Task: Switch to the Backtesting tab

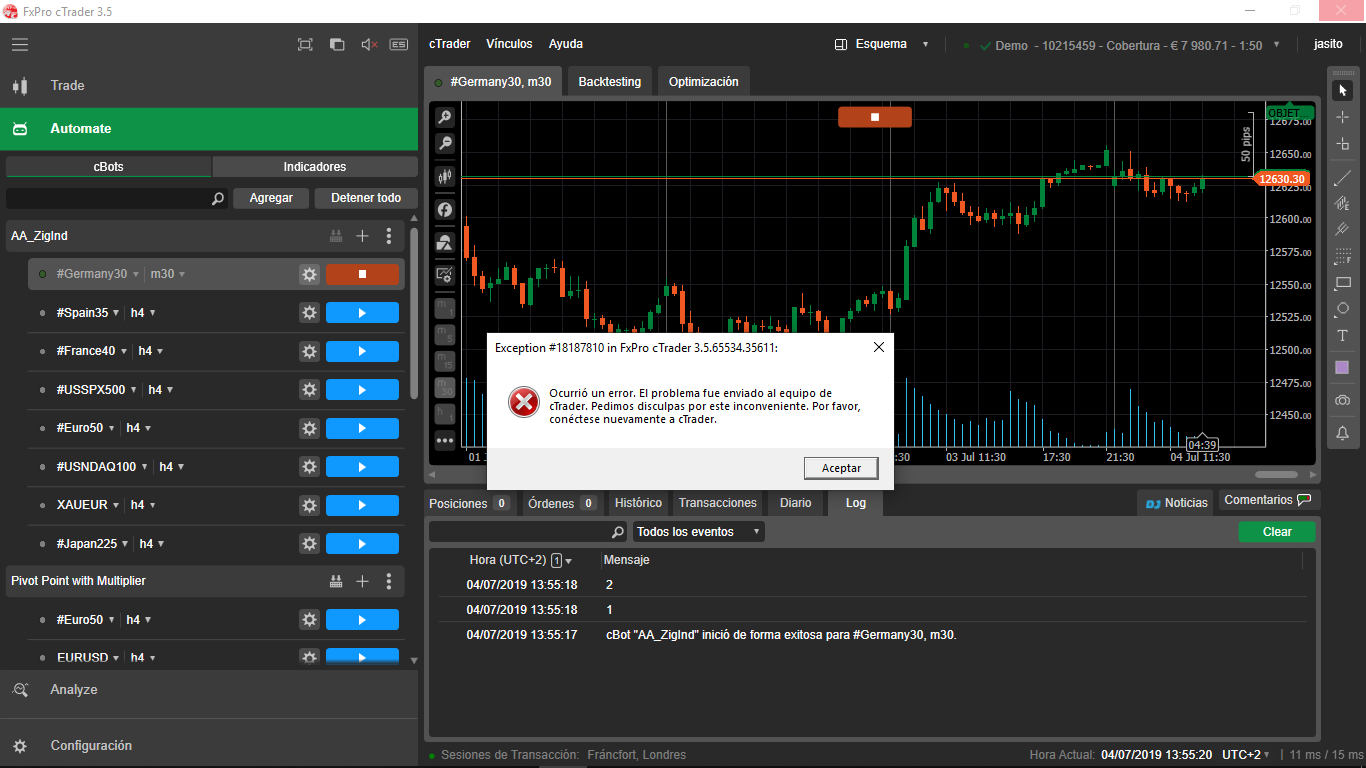Action: click(x=610, y=82)
